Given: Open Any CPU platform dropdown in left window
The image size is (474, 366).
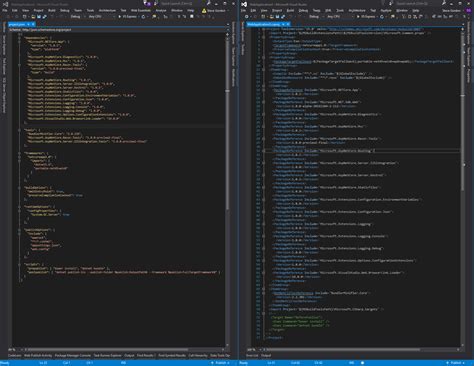Looking at the screenshot, I should point(101,17).
